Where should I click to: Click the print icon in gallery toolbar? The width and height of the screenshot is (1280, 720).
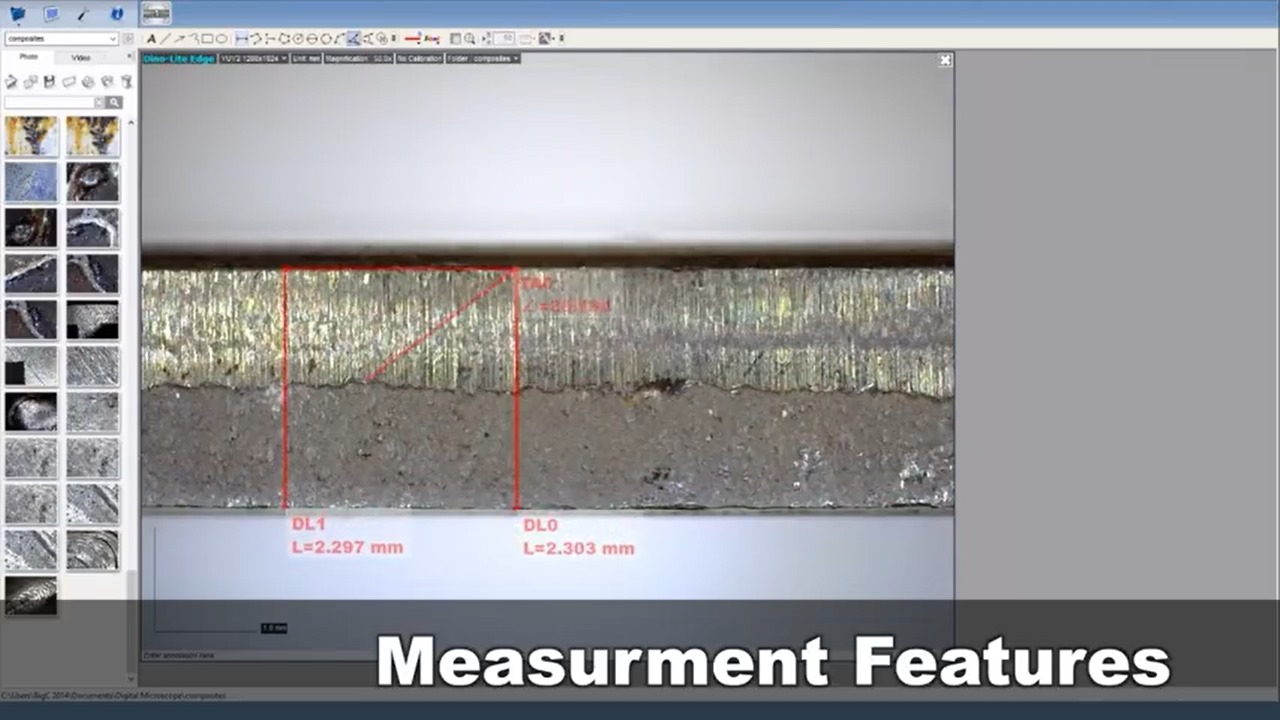point(88,81)
